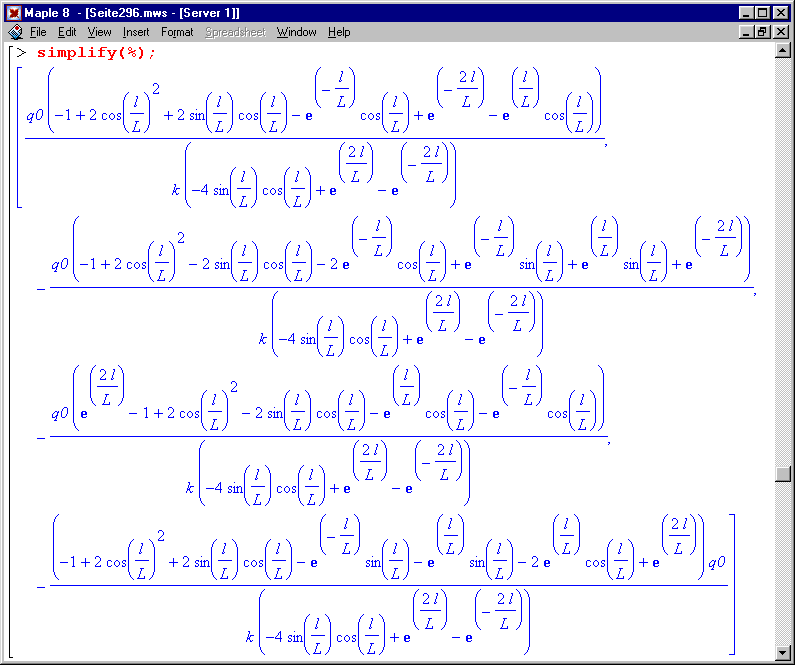Minimize the Maple 8 application window
Screen dimensions: 795x665
point(747,13)
